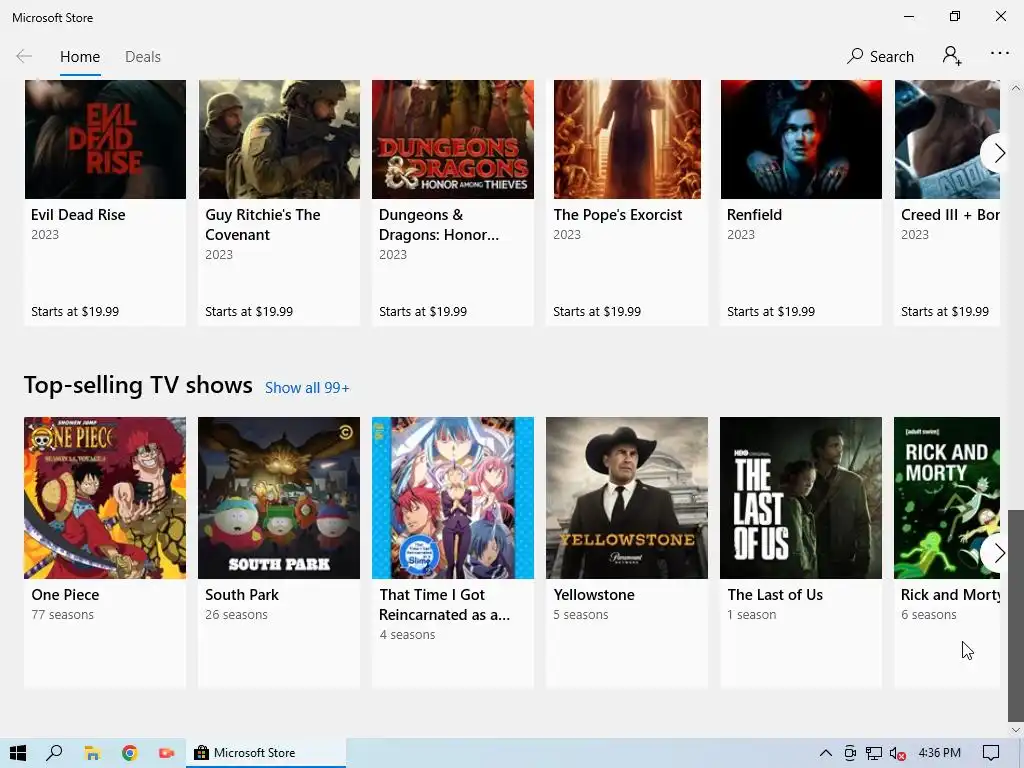Viewport: 1024px width, 768px height.
Task: Open the screen recorder taskbar icon
Action: pos(167,753)
